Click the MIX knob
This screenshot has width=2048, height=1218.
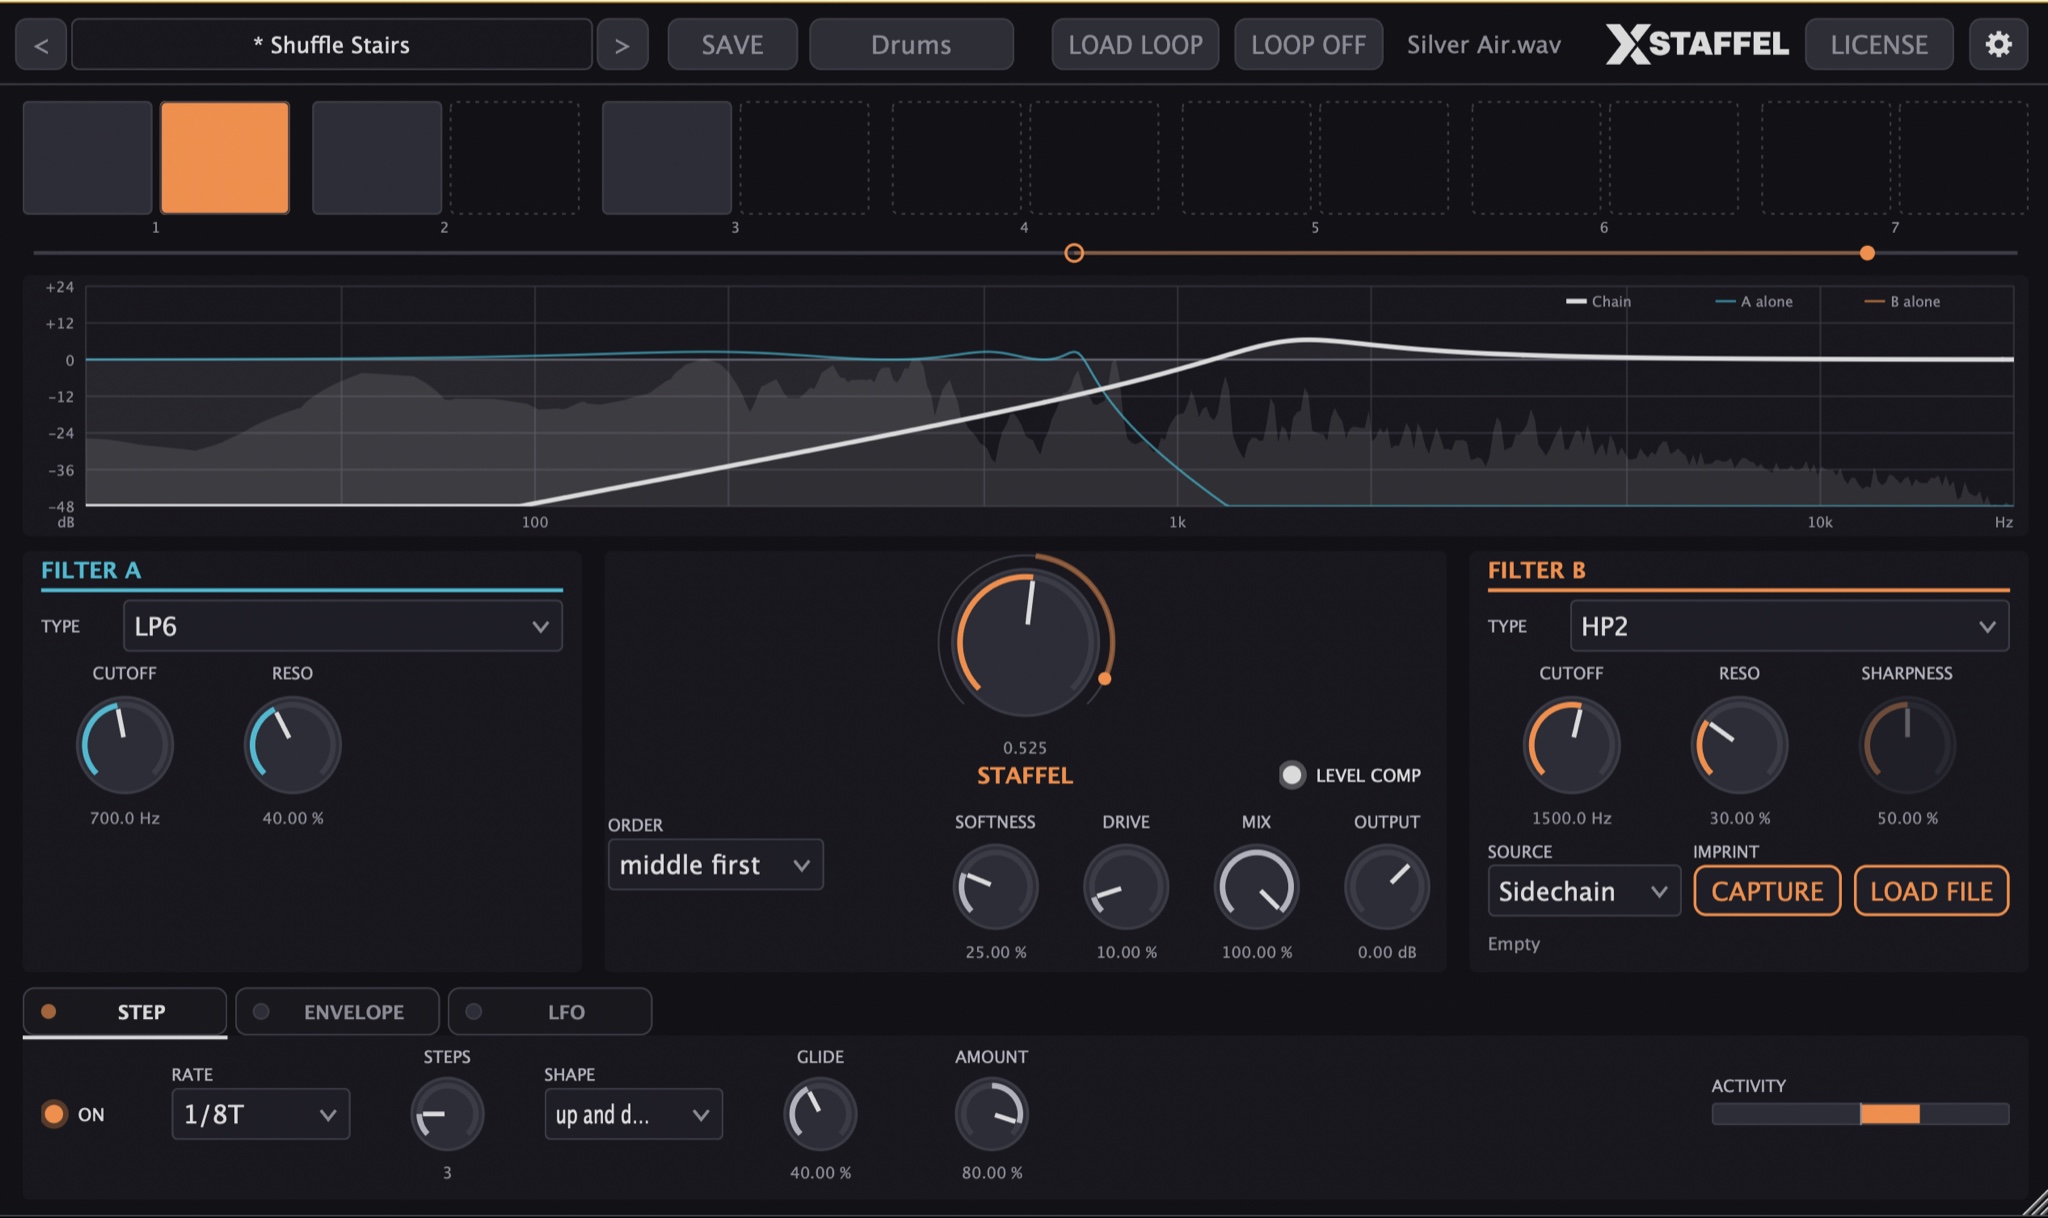[1256, 887]
